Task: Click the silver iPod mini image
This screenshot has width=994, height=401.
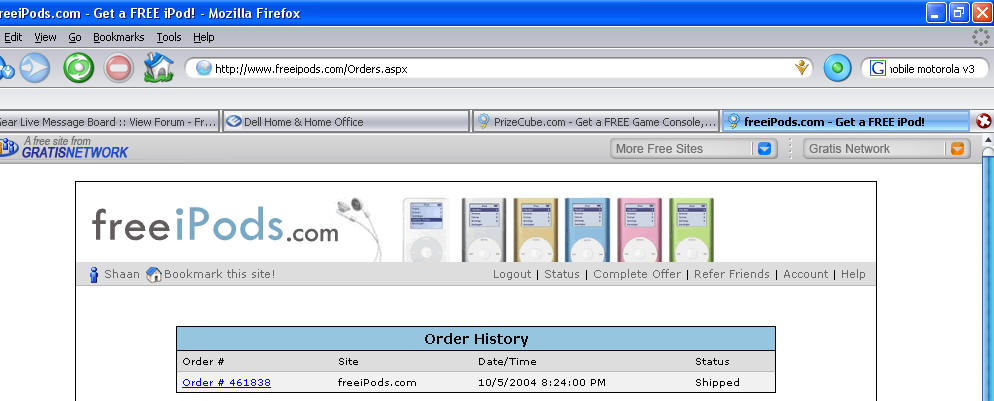Action: [484, 229]
